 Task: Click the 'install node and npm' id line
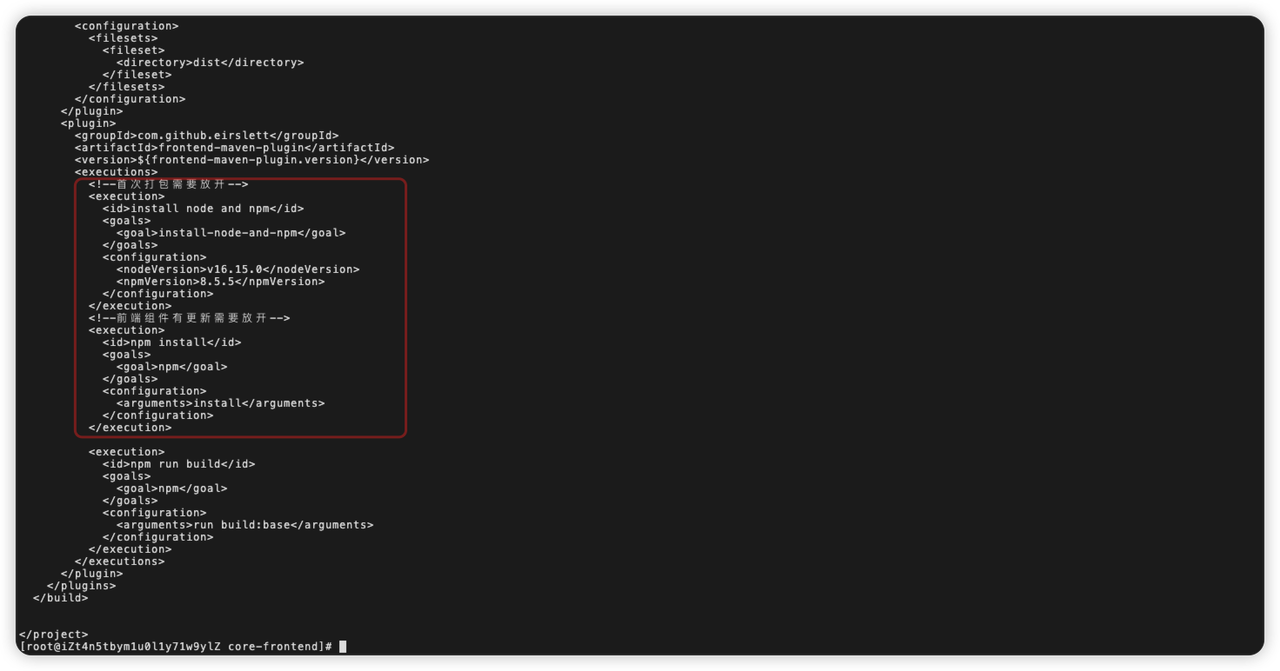pyautogui.click(x=203, y=208)
